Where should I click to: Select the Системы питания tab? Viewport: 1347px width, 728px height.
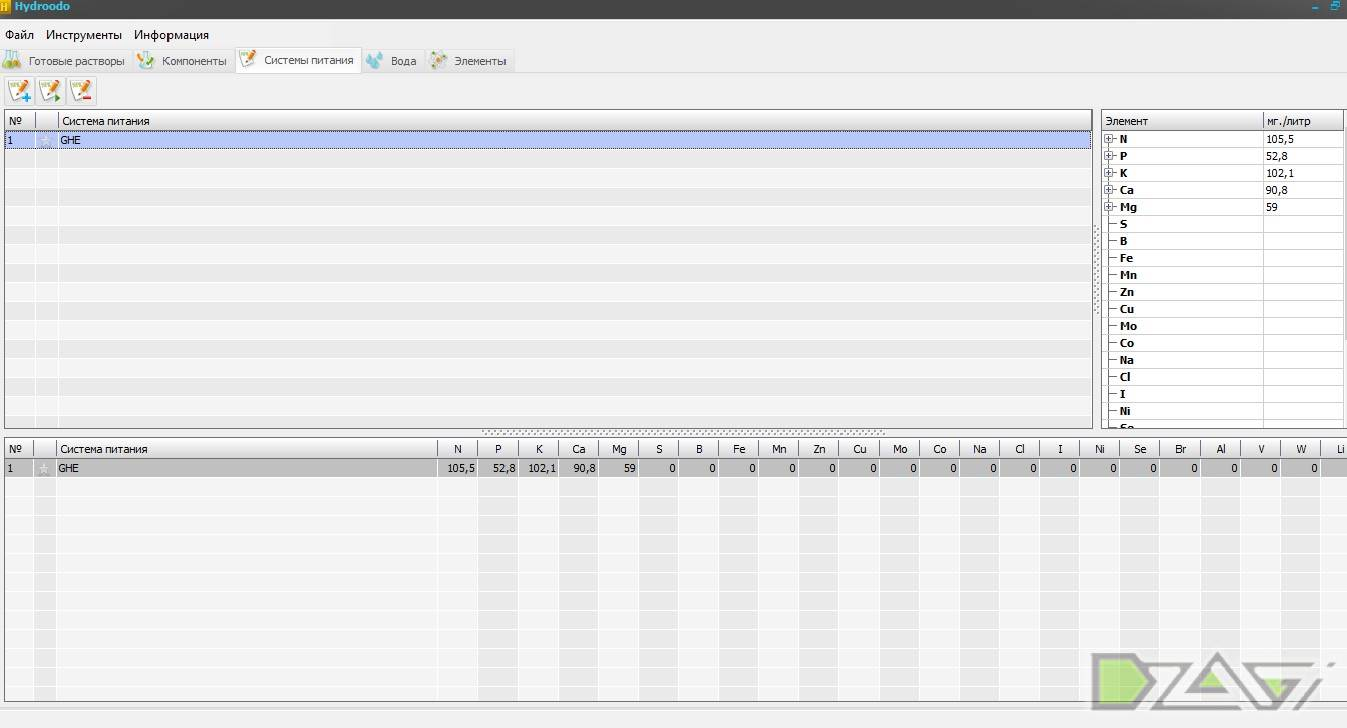298,60
